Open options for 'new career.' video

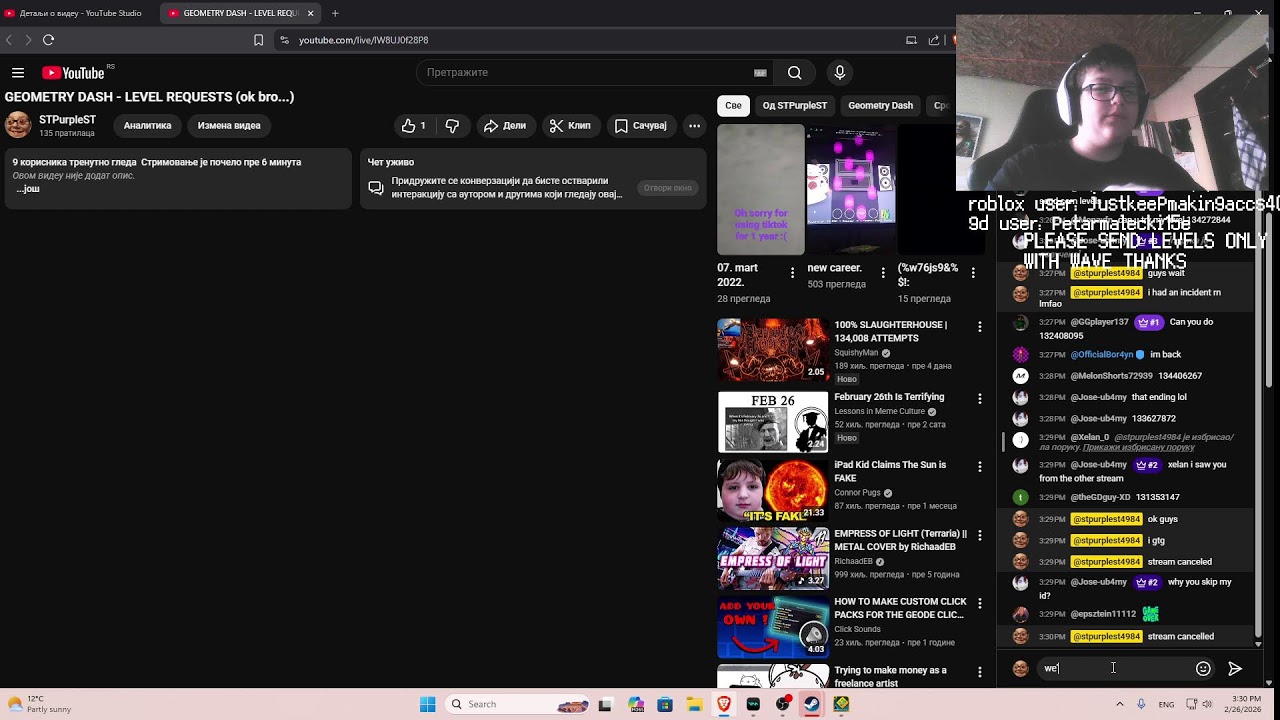(882, 273)
